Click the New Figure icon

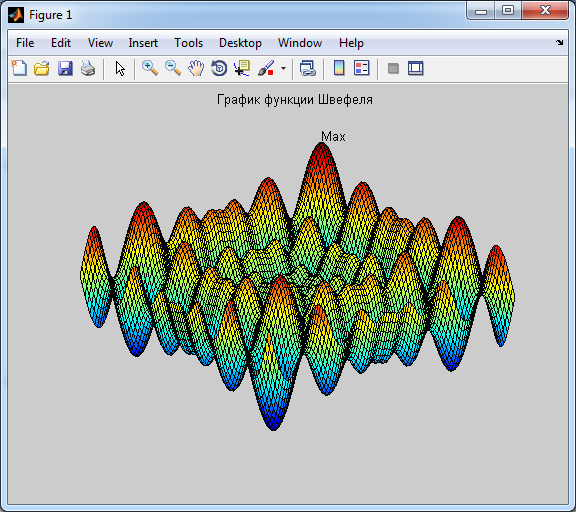[x=19, y=68]
